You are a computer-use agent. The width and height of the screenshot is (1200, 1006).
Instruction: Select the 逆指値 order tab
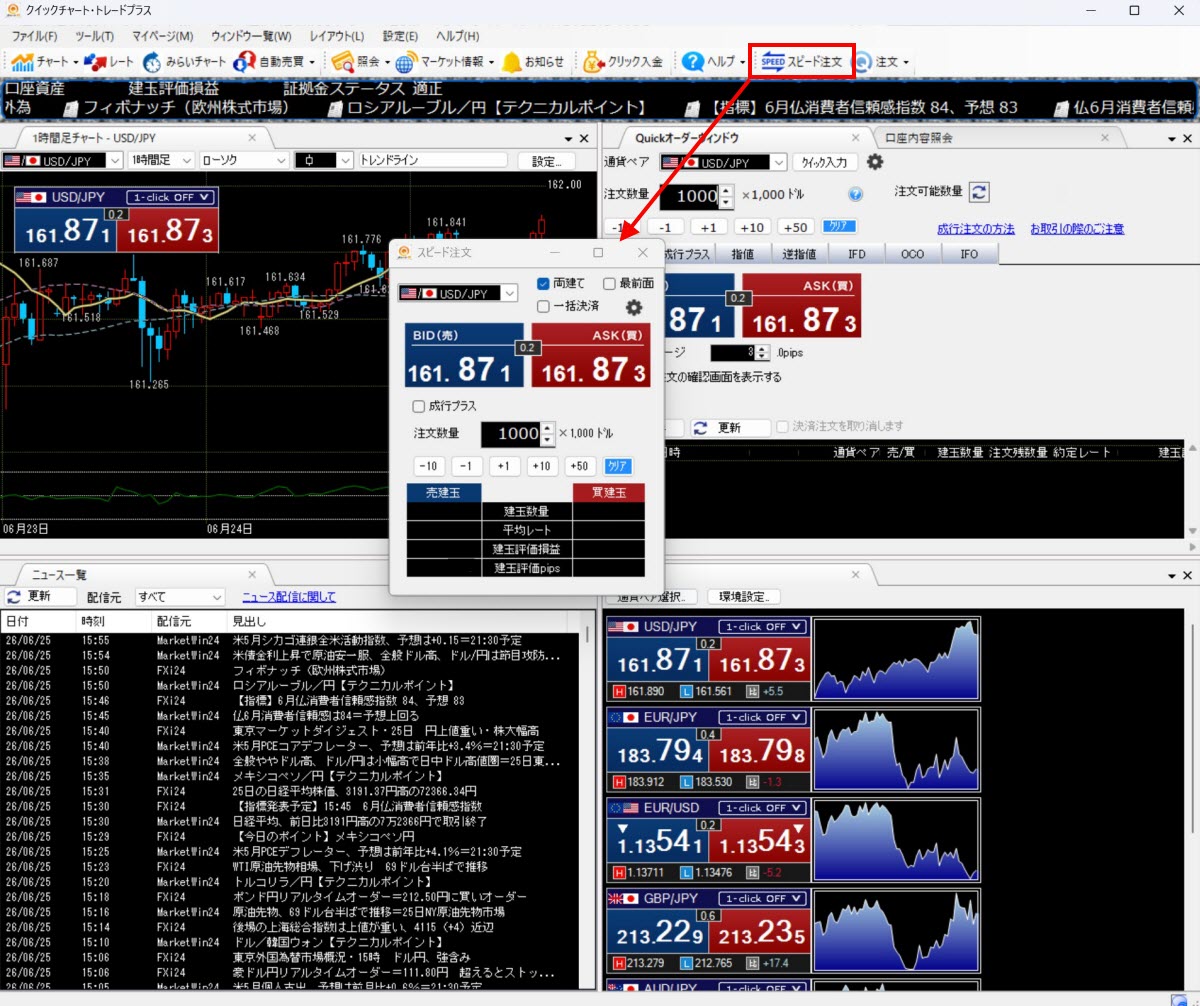point(799,254)
